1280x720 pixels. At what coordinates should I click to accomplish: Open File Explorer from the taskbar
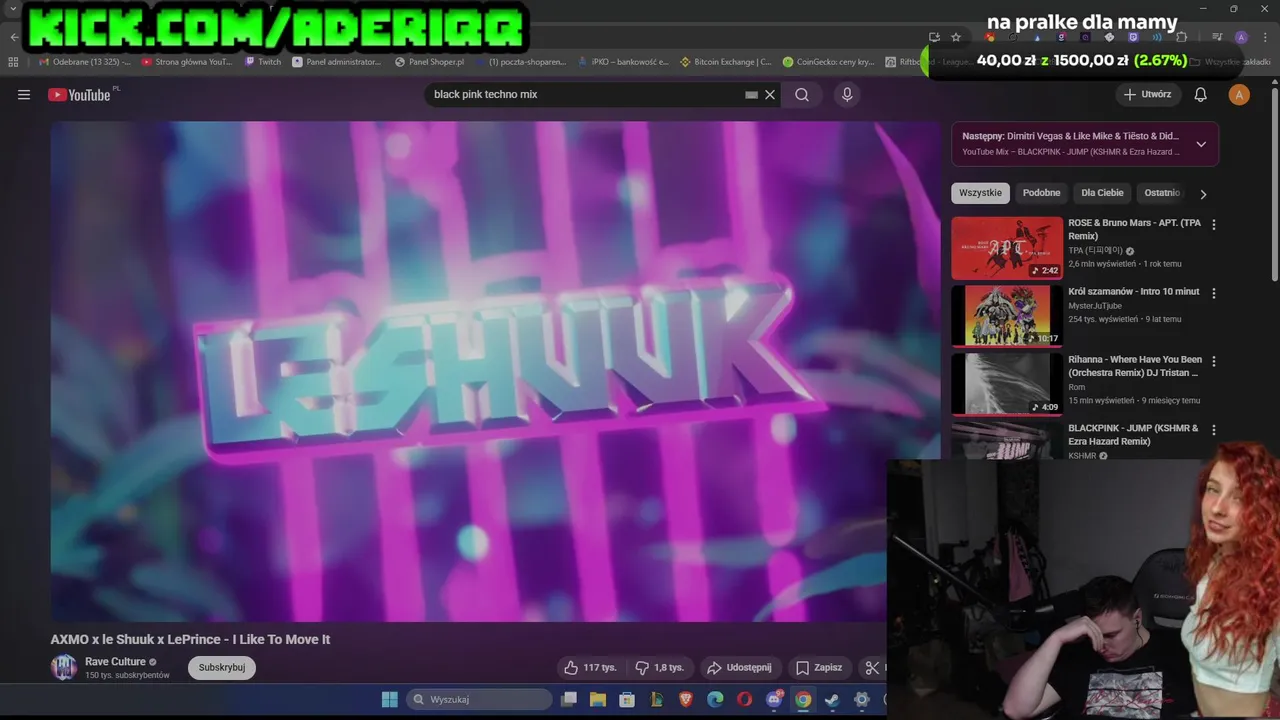pyautogui.click(x=598, y=699)
